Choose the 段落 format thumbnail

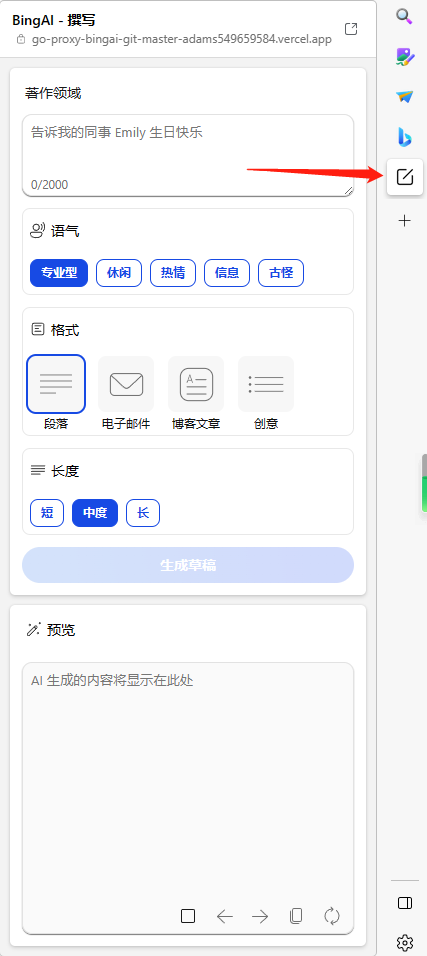click(x=56, y=384)
